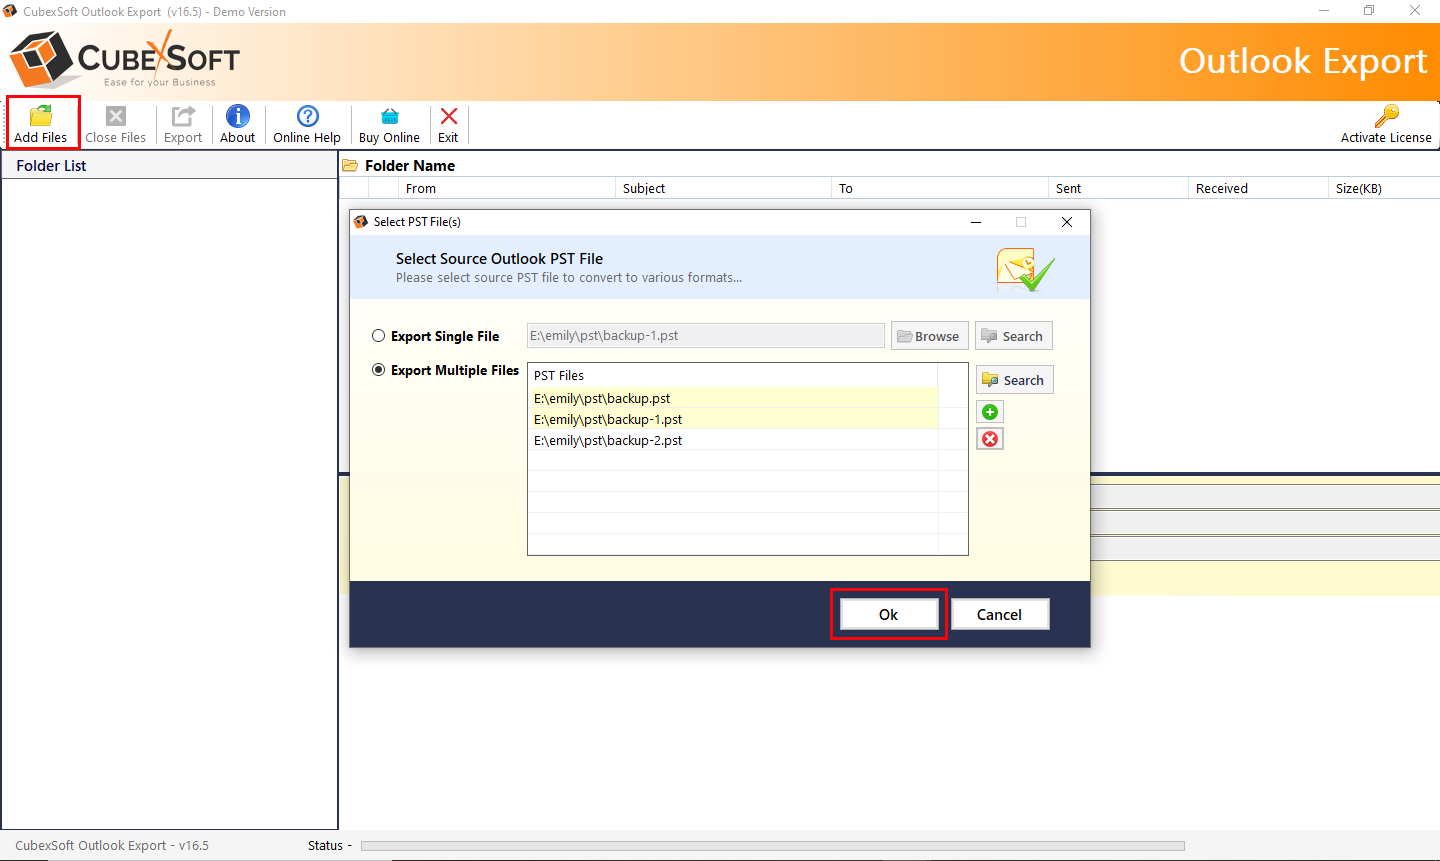Select E:\emily\pst\backup-2.pst in the list
Screen dimensions: 1440x861
click(x=733, y=440)
